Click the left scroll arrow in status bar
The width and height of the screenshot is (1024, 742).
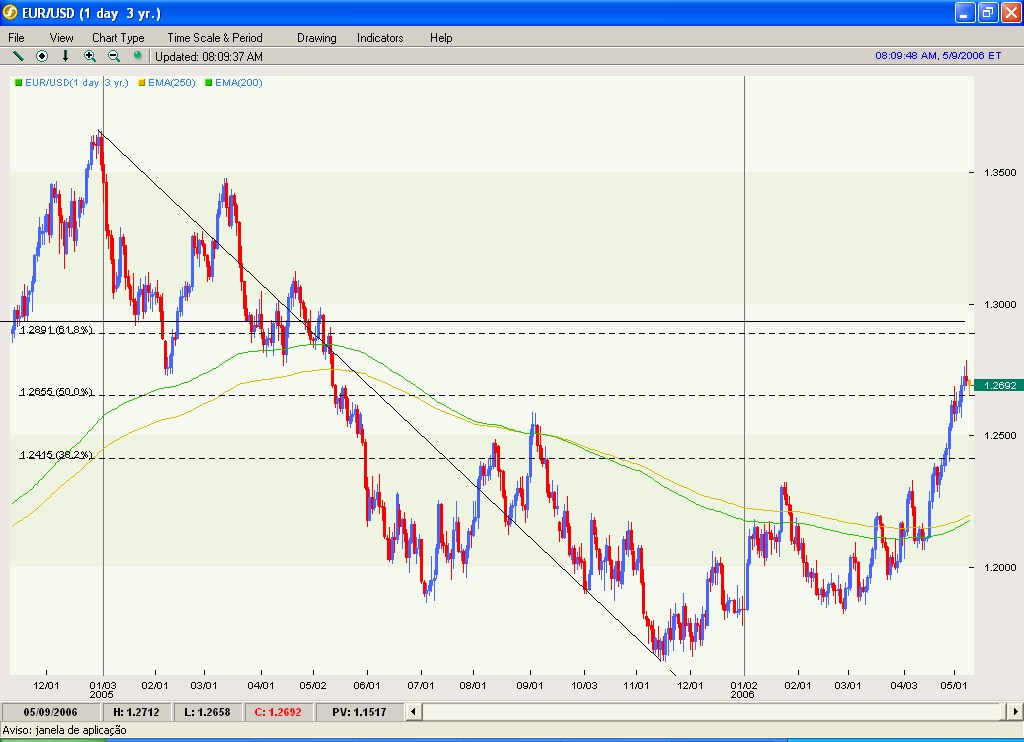pyautogui.click(x=412, y=711)
